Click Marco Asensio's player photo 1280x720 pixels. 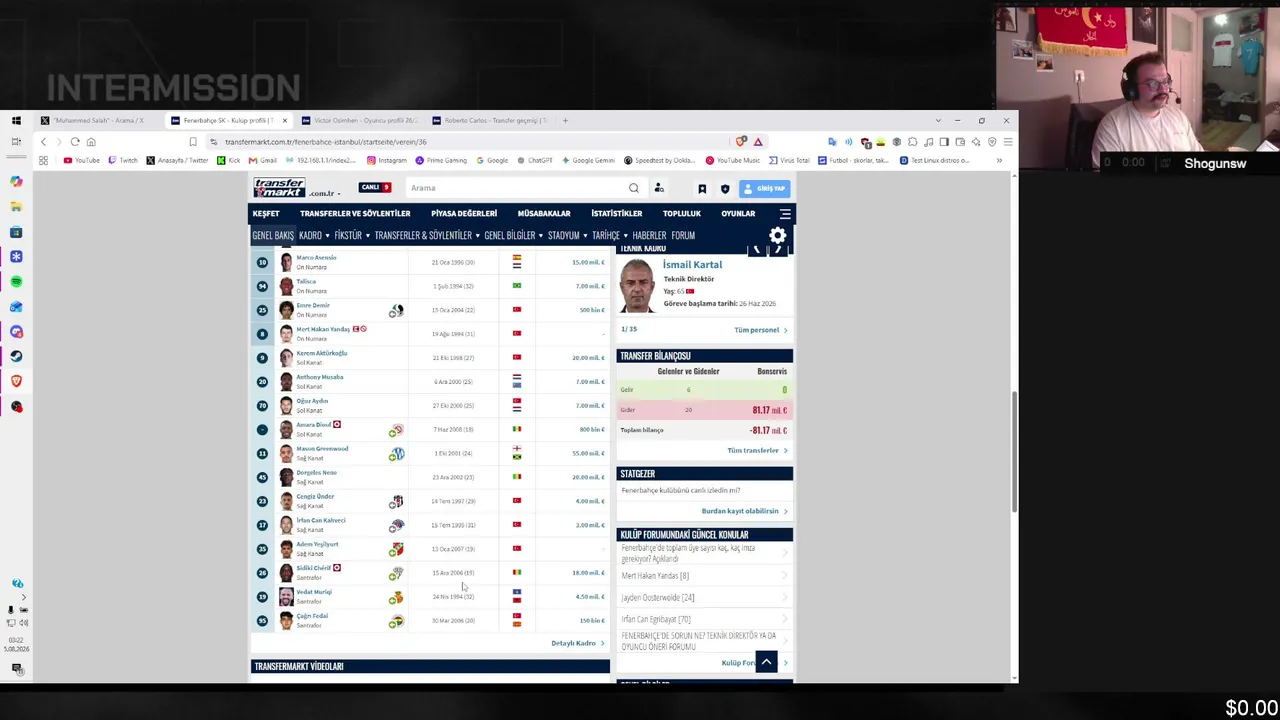[x=286, y=262]
